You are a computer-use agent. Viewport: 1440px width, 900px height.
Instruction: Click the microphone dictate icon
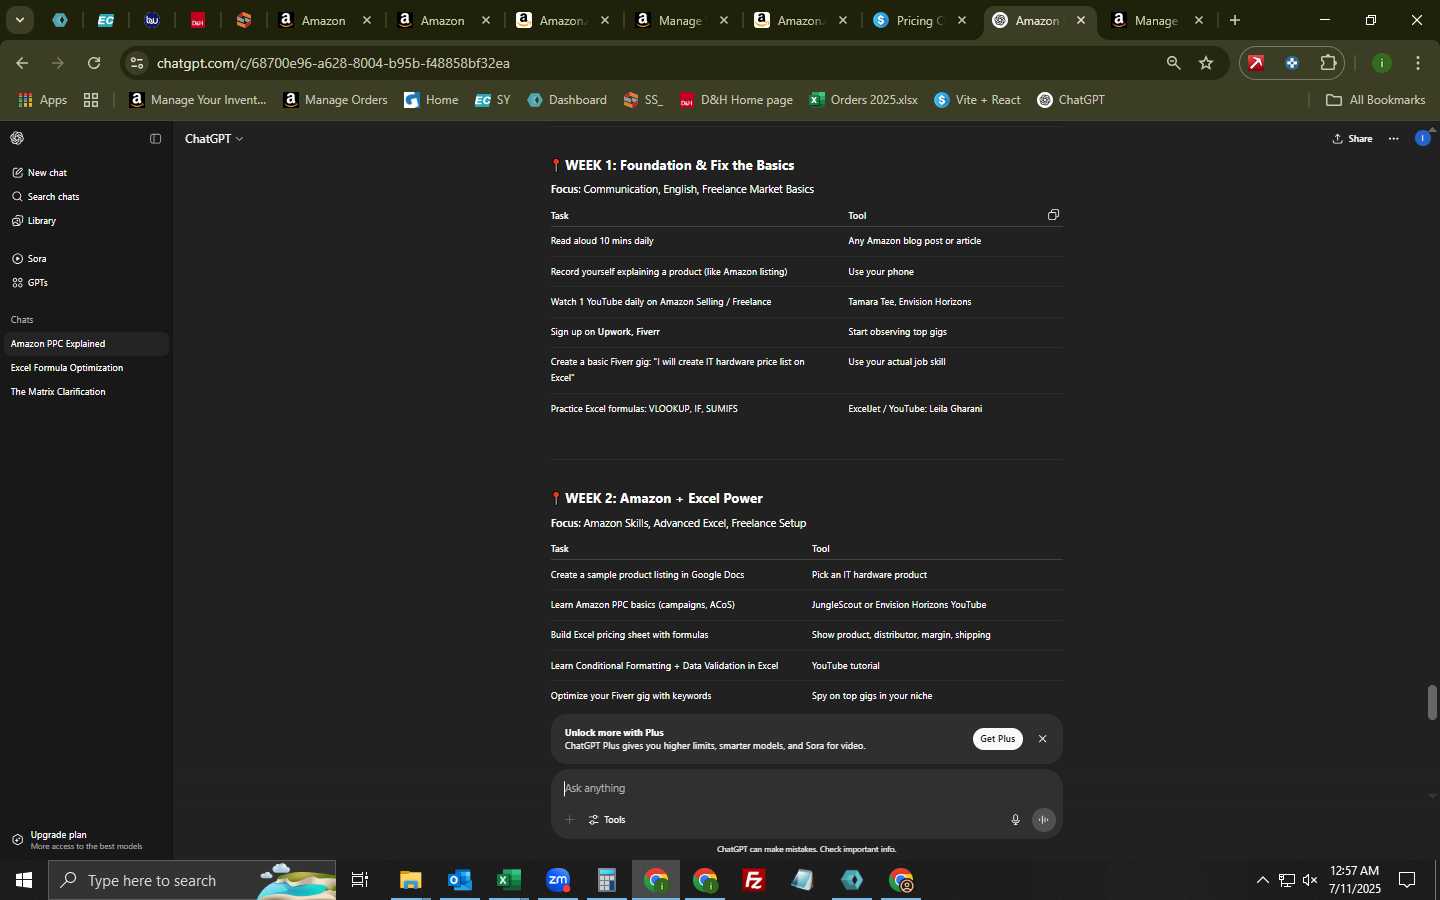click(x=1015, y=820)
